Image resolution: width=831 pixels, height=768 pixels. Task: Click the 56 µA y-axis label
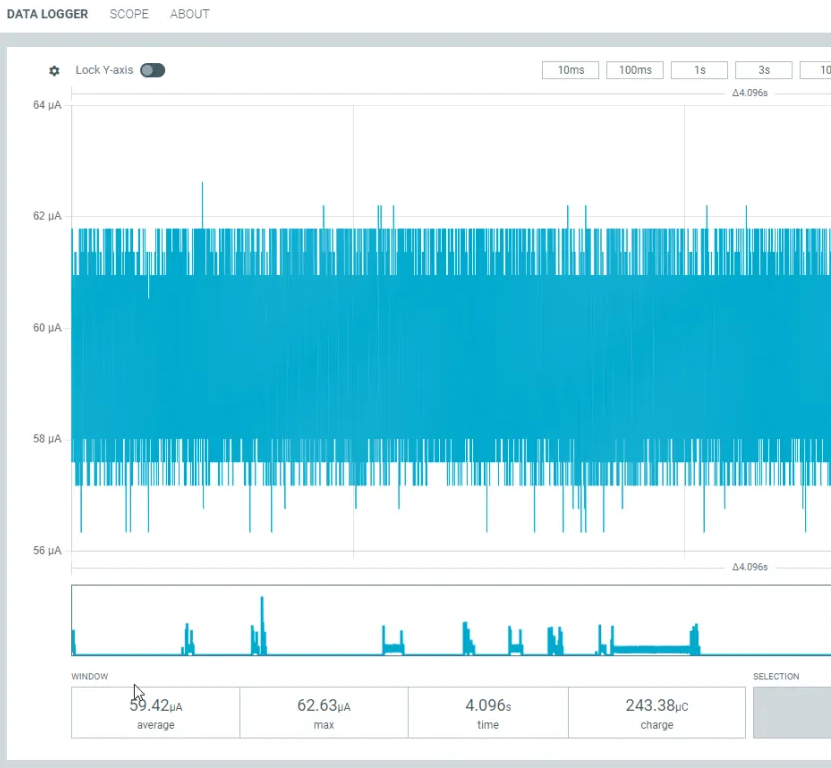[47, 550]
